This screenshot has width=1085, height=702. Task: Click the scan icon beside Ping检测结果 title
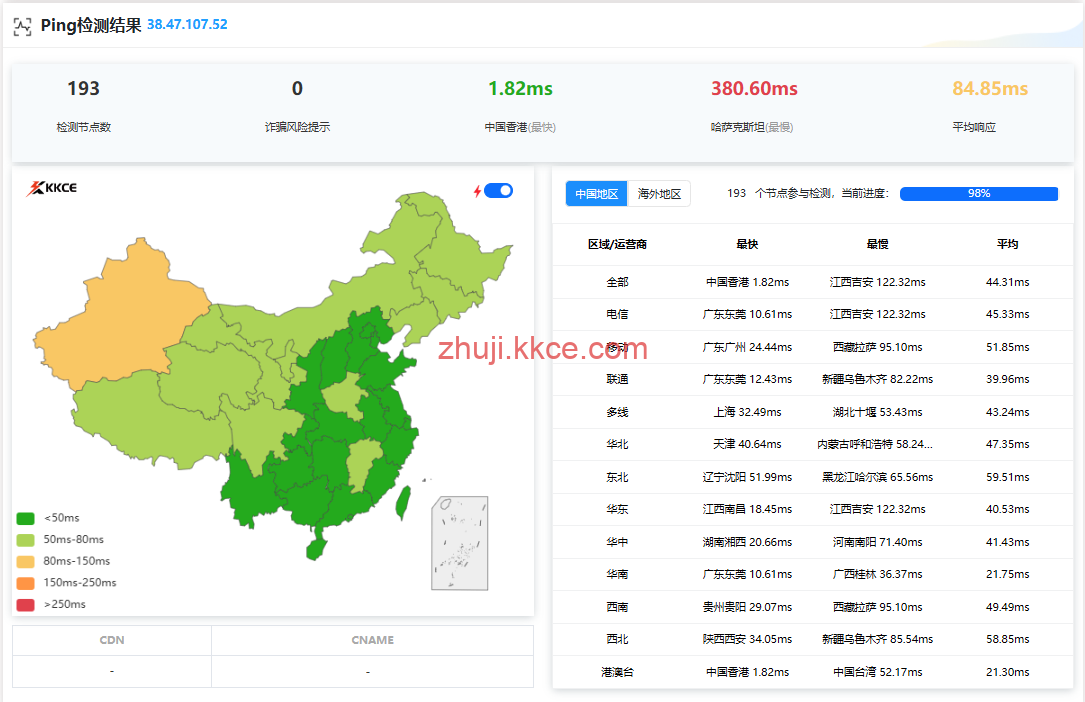pyautogui.click(x=22, y=26)
